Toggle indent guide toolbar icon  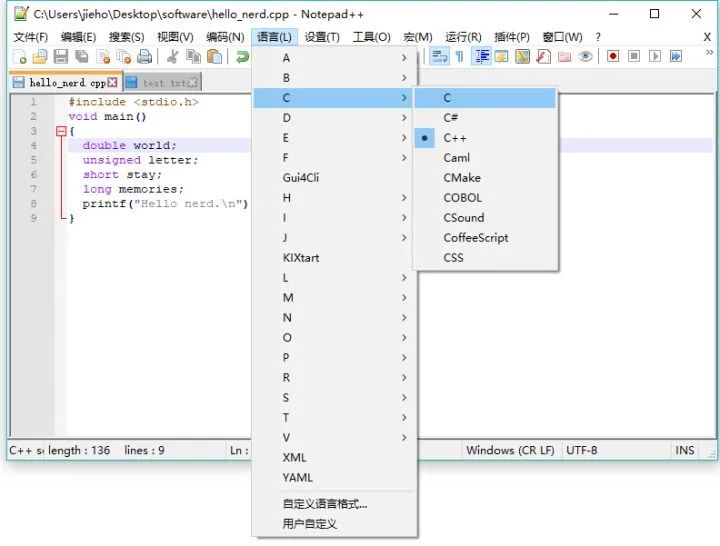(x=481, y=56)
